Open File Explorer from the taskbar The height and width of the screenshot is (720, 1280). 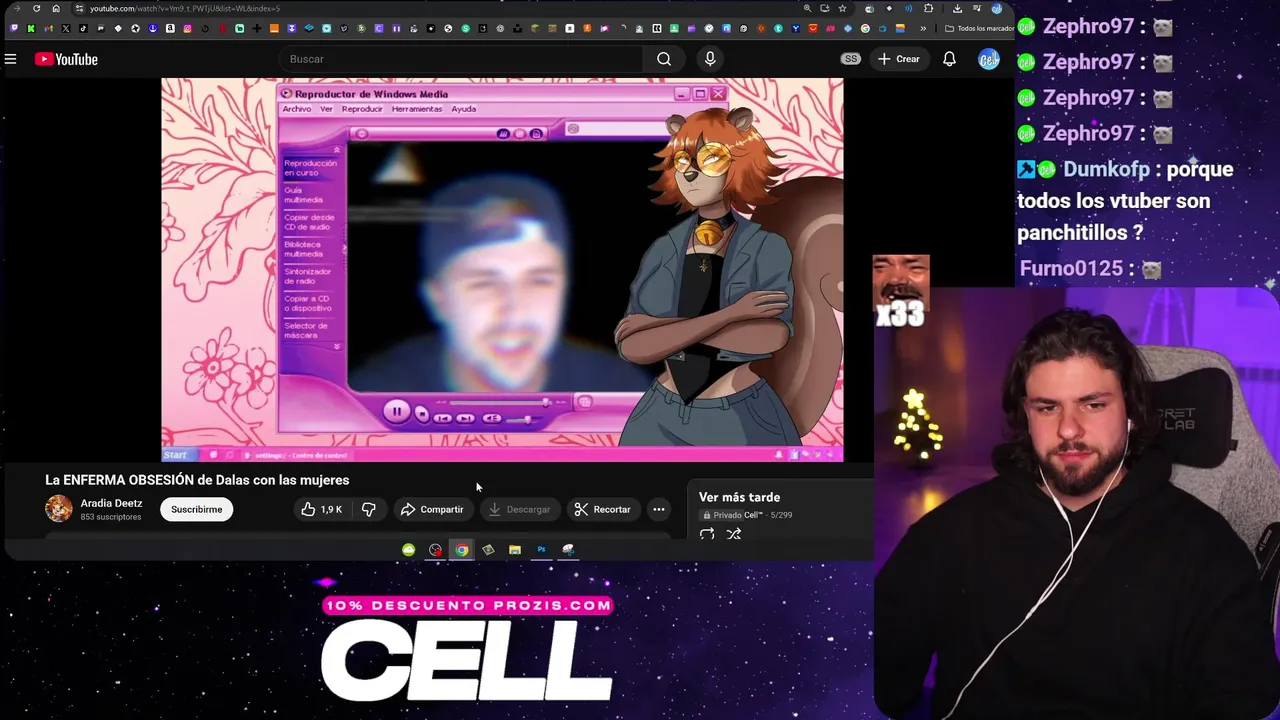(515, 550)
